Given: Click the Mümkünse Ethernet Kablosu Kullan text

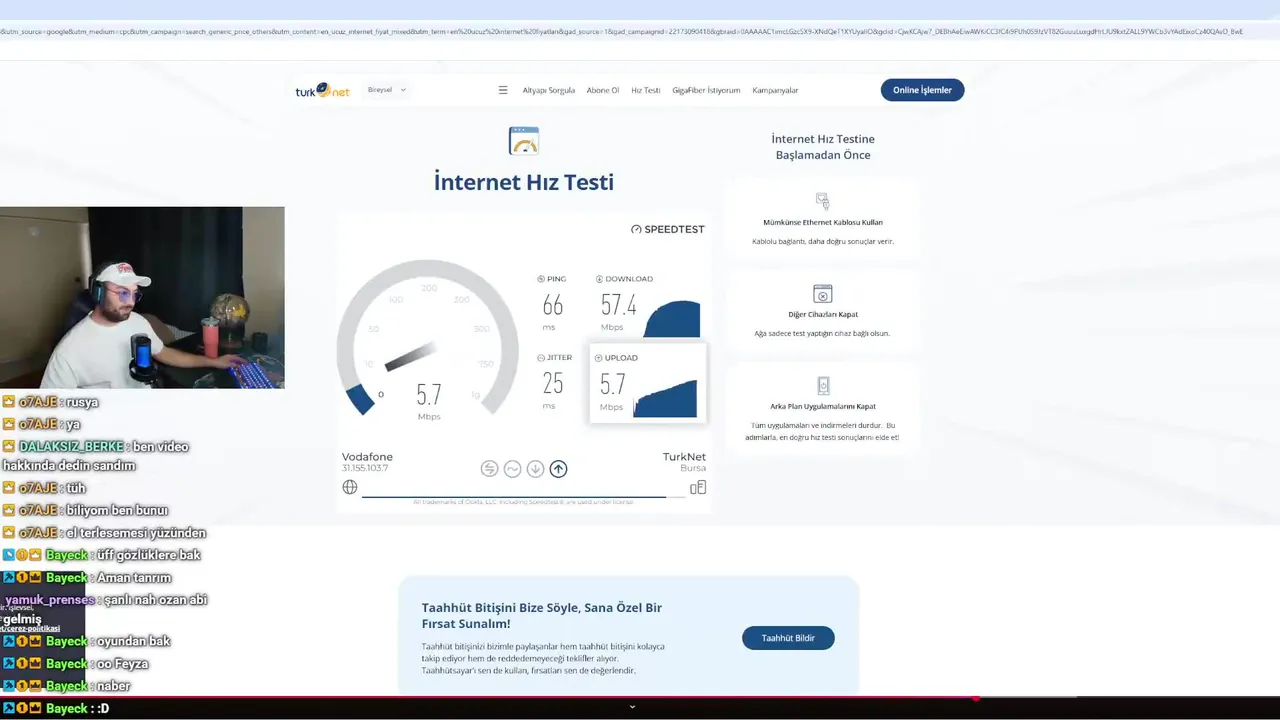Looking at the screenshot, I should pos(823,222).
